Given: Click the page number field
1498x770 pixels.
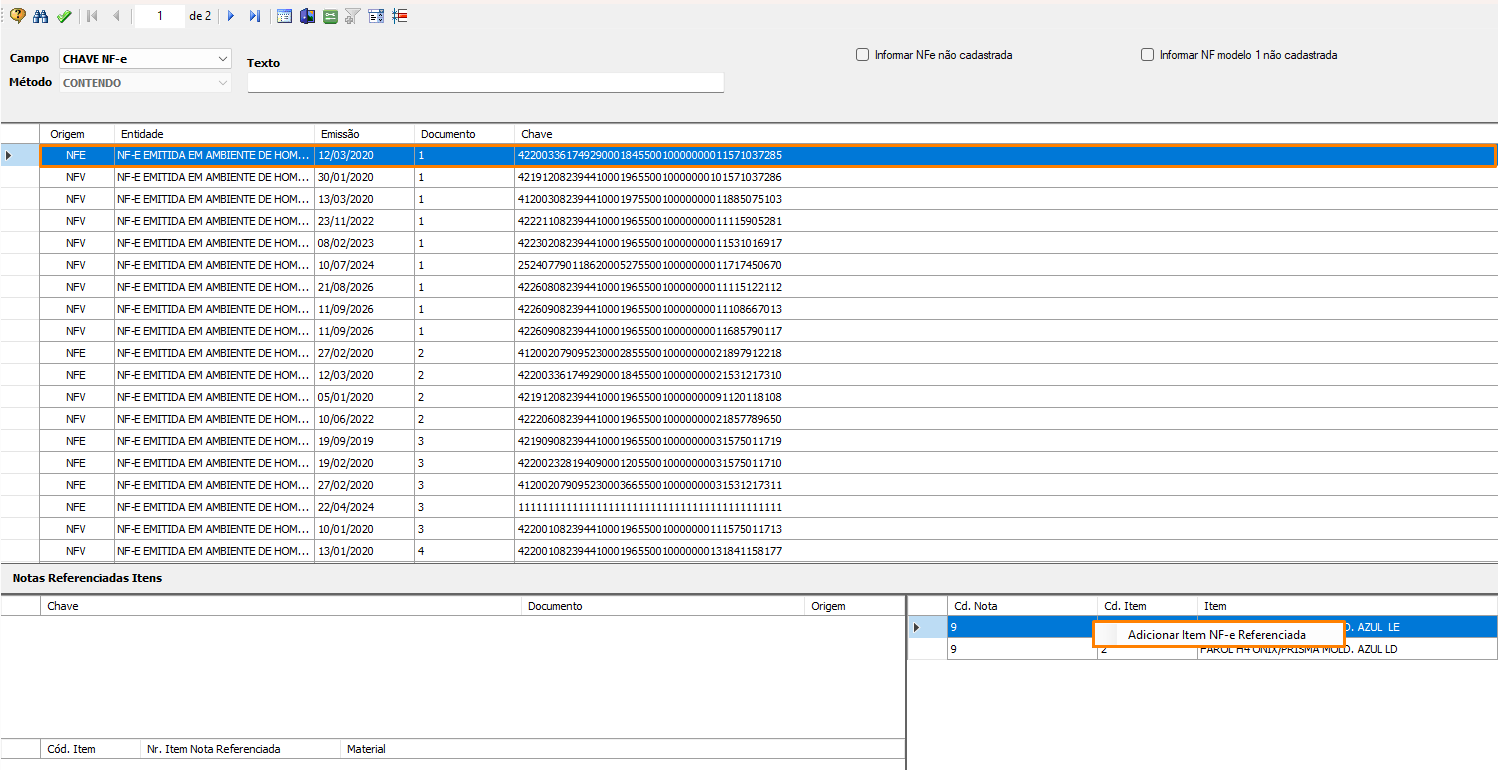Looking at the screenshot, I should point(159,16).
